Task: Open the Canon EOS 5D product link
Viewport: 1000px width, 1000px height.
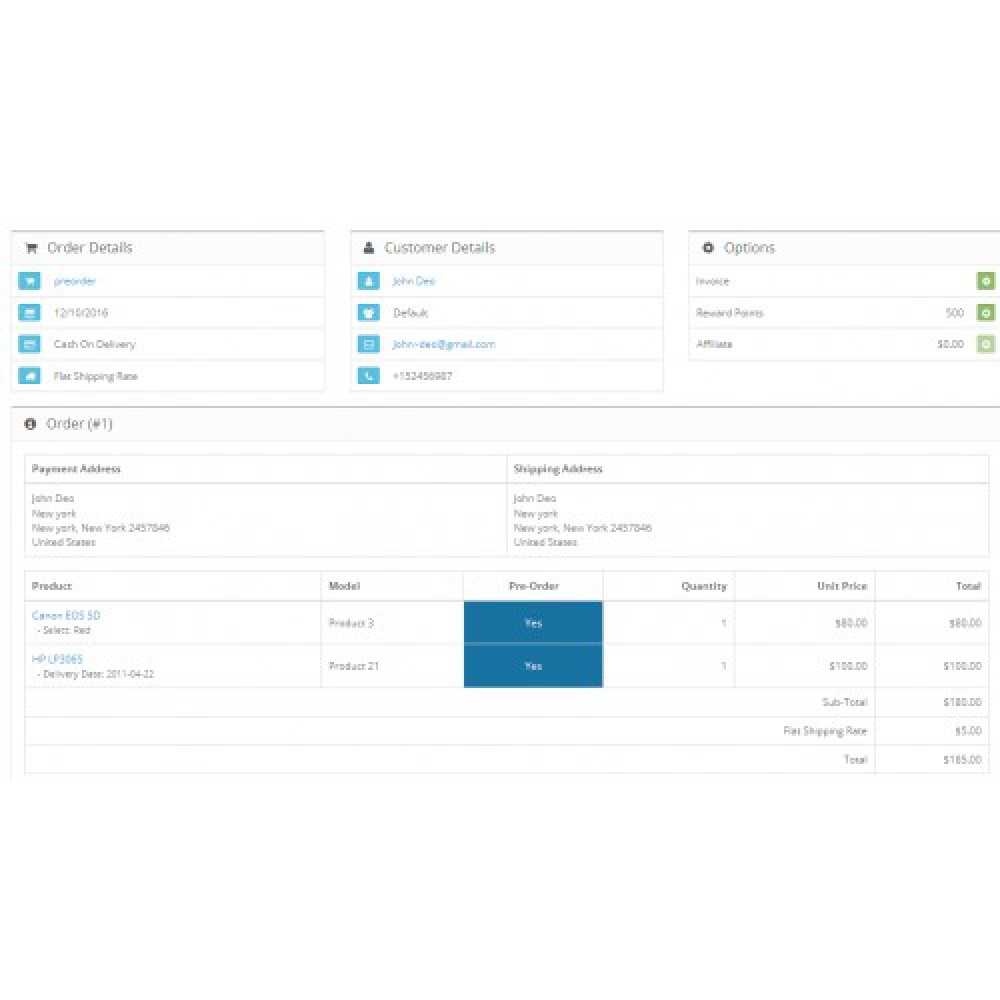Action: [66, 615]
